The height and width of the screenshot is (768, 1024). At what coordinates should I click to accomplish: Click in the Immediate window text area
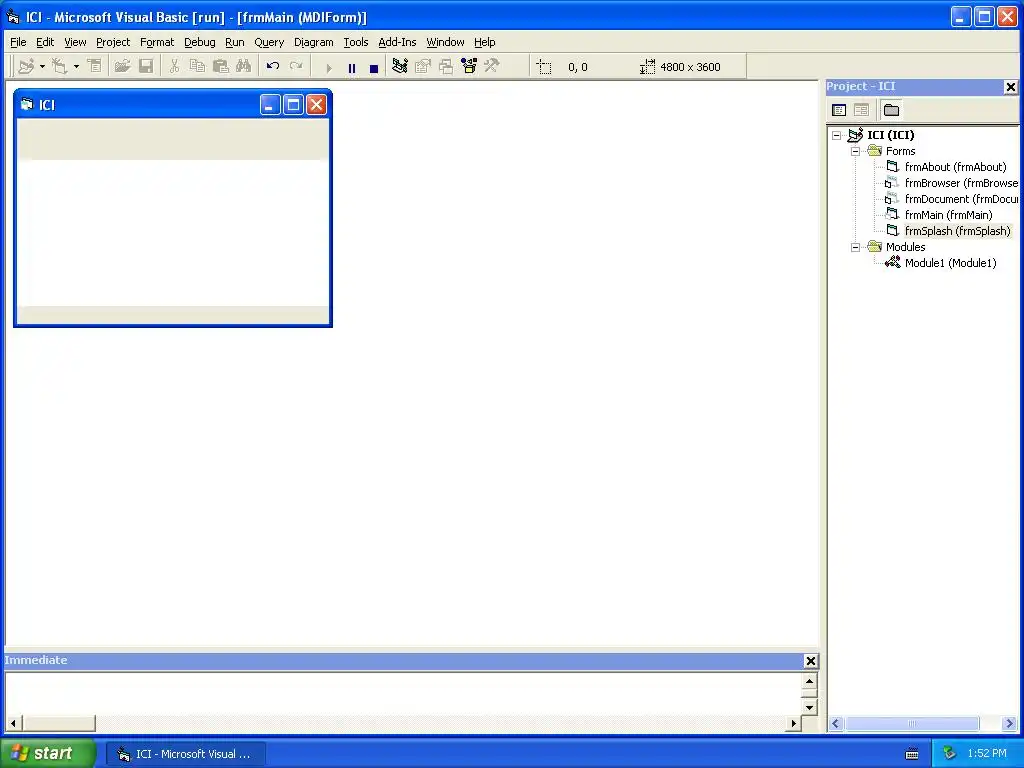(x=403, y=694)
